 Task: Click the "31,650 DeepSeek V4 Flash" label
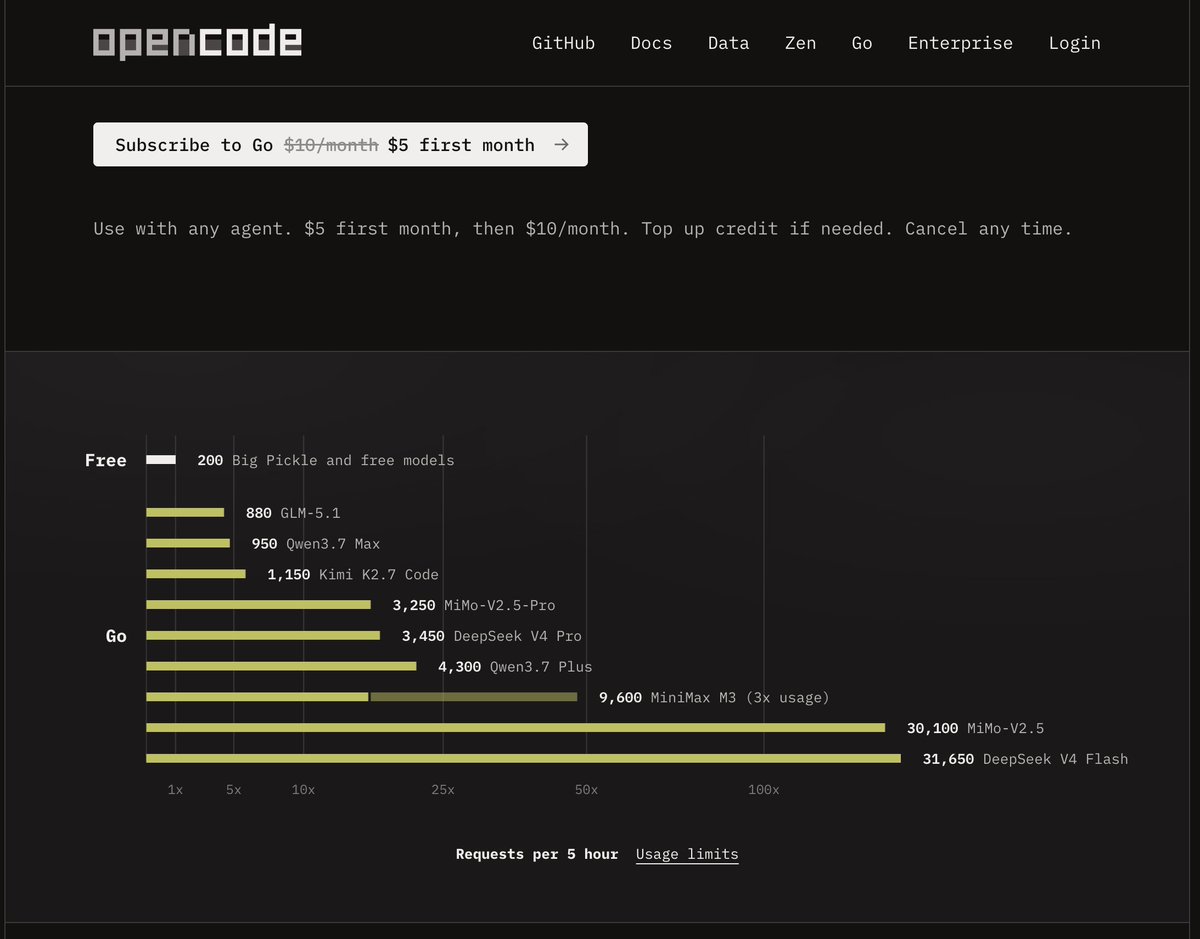[1025, 759]
